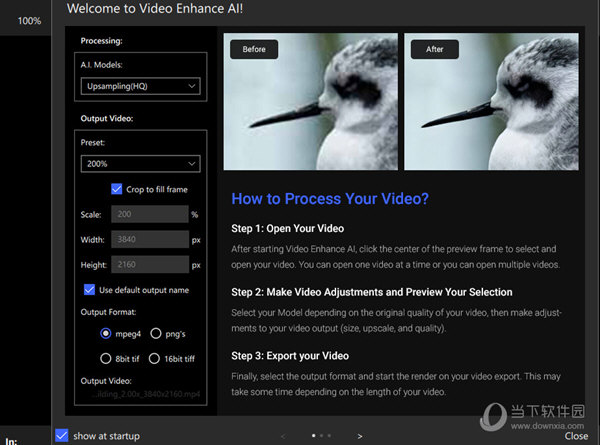
Task: Close the welcome dialog
Action: [x=576, y=436]
